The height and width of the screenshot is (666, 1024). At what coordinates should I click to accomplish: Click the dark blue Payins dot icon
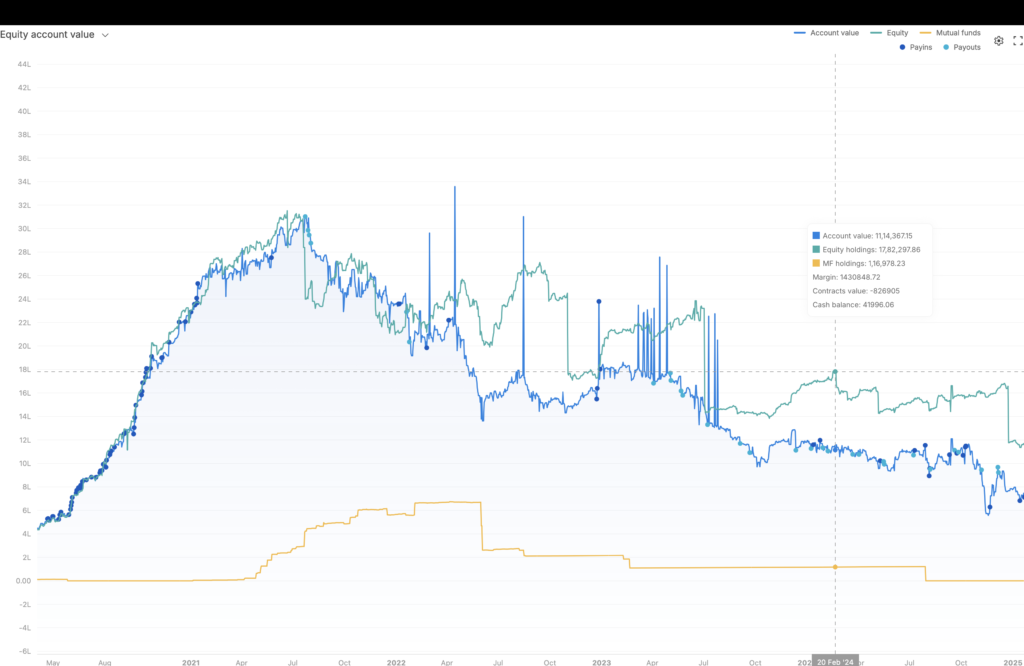pos(903,47)
